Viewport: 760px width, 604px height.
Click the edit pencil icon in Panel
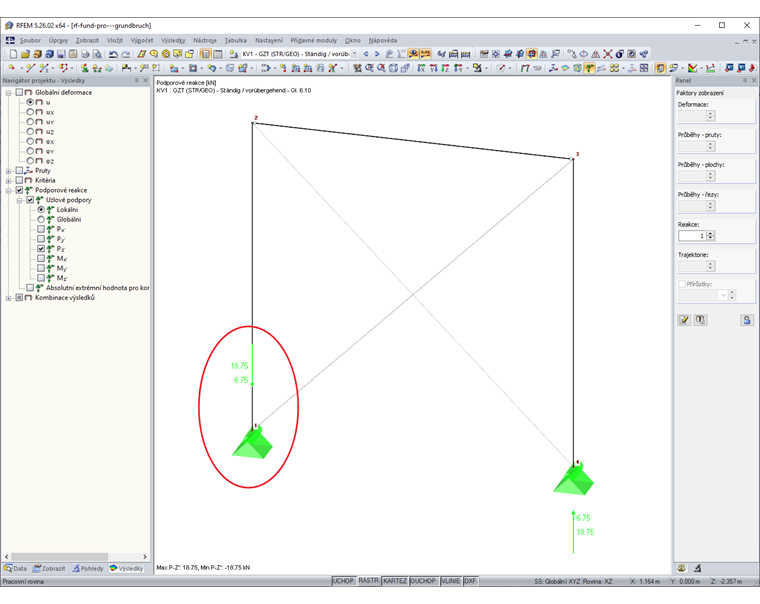684,319
